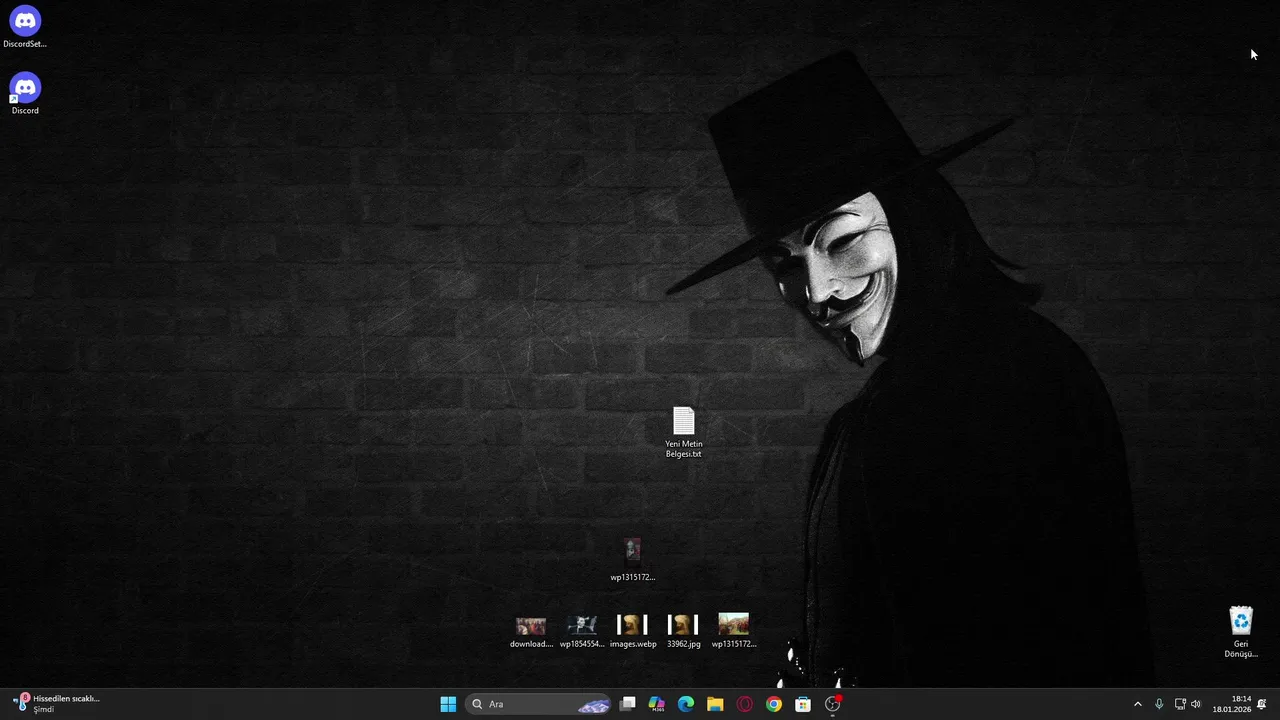Screen dimensions: 1280x720
Task: Open the notification bell in tray
Action: 1262,704
